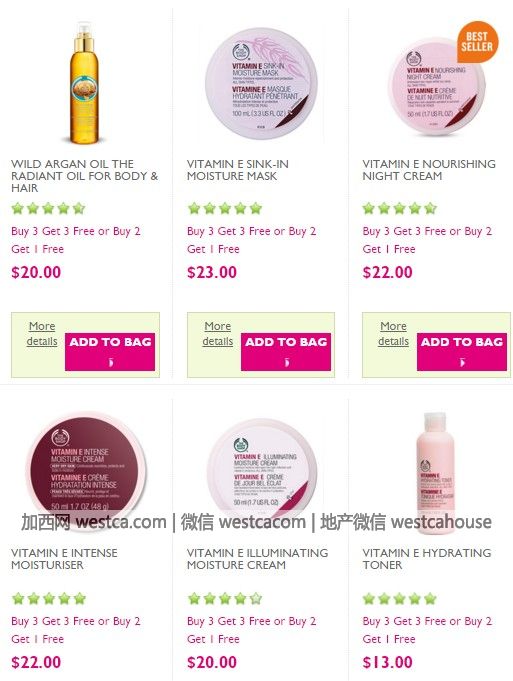Click star rating for Vitamin E Hydrating Toner
Viewport: 513px width, 681px height.
click(400, 598)
